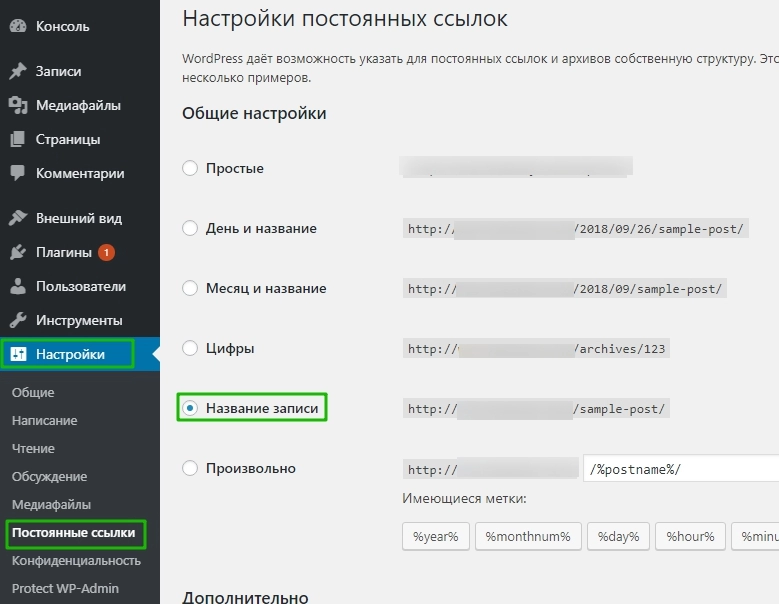Image resolution: width=779 pixels, height=604 pixels.
Task: Go to Protect WP-Admin submenu
Action: click(65, 589)
